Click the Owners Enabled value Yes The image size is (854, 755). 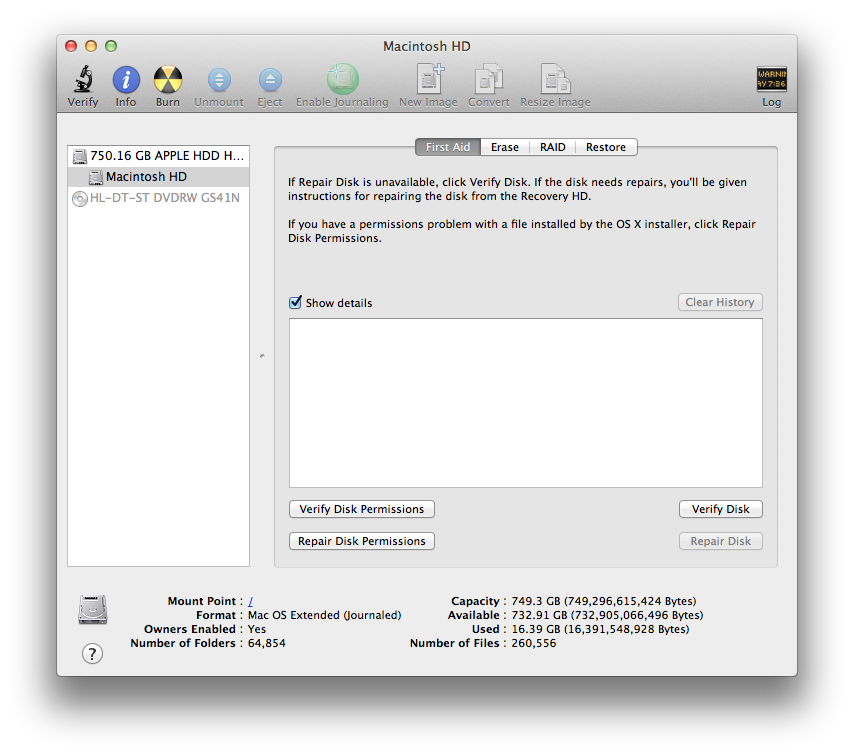pos(257,629)
